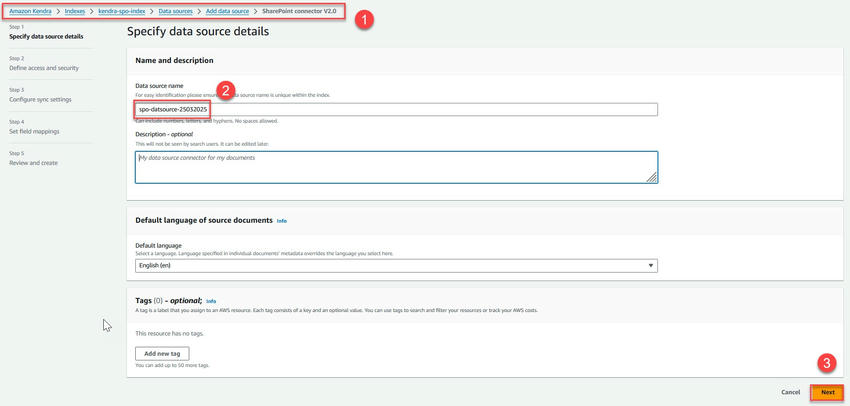850x406 pixels.
Task: Select the Name and description section title
Action: [174, 61]
